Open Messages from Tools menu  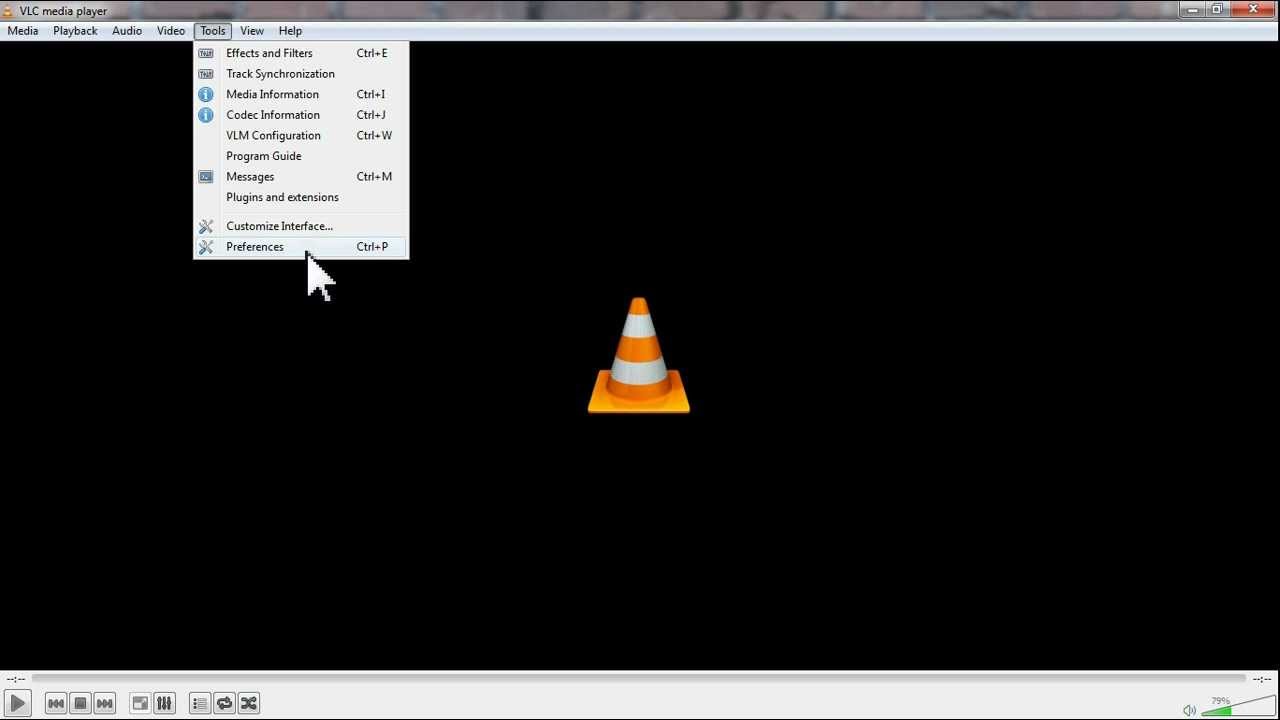(301, 177)
